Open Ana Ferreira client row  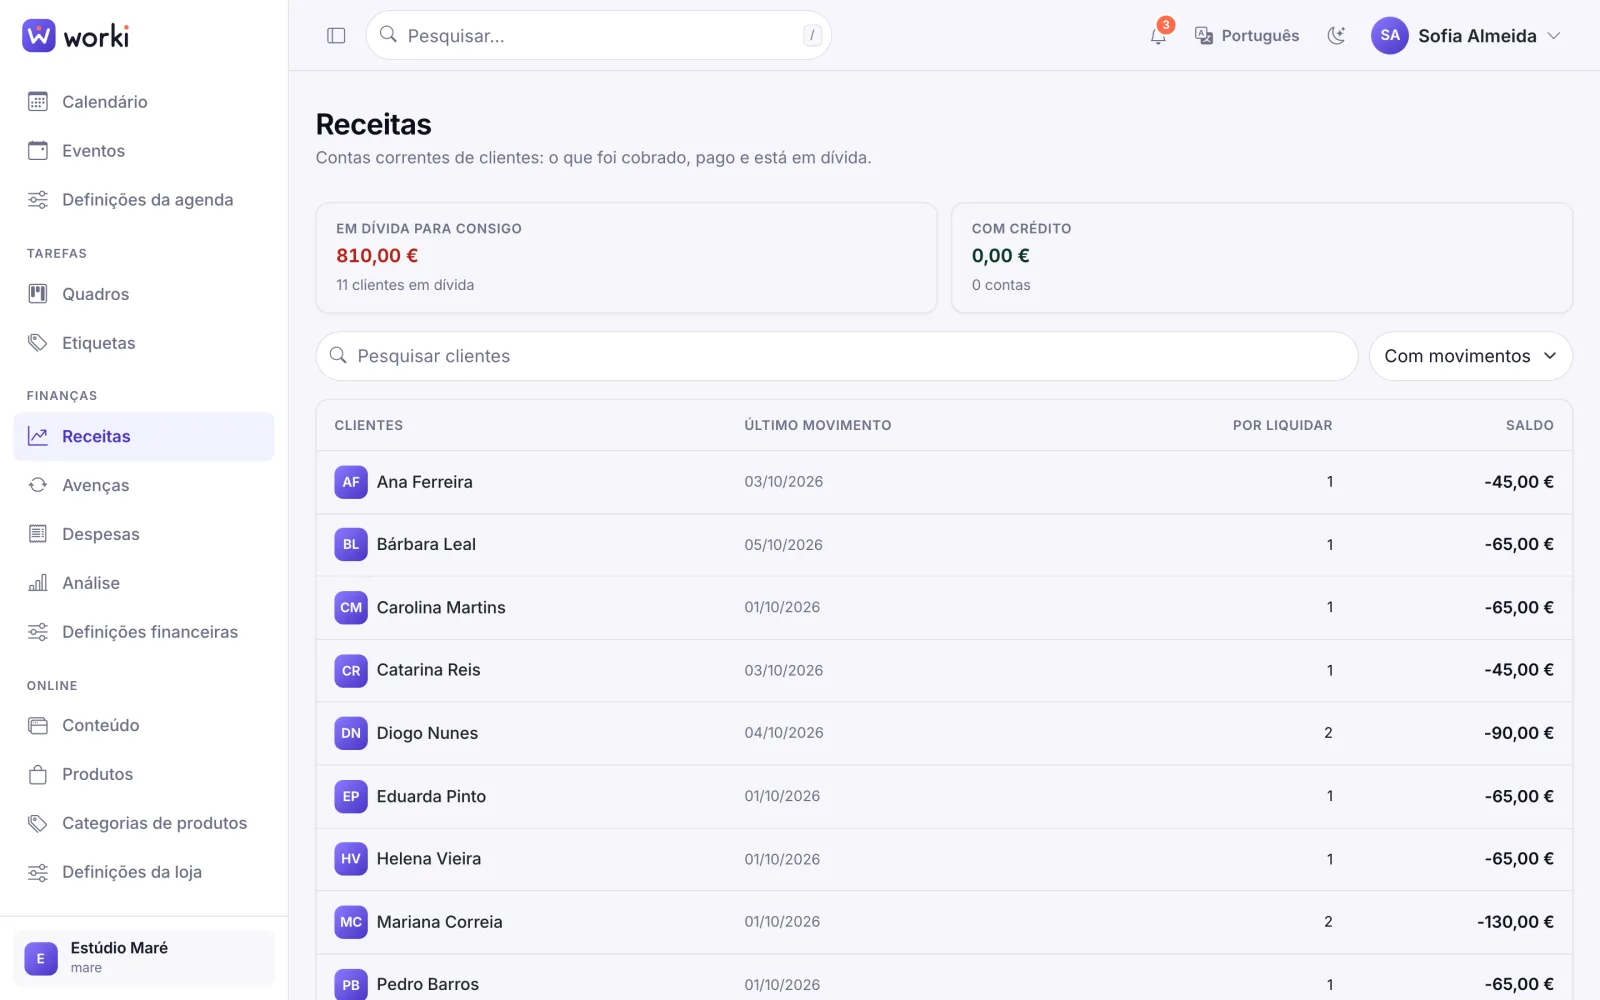944,482
